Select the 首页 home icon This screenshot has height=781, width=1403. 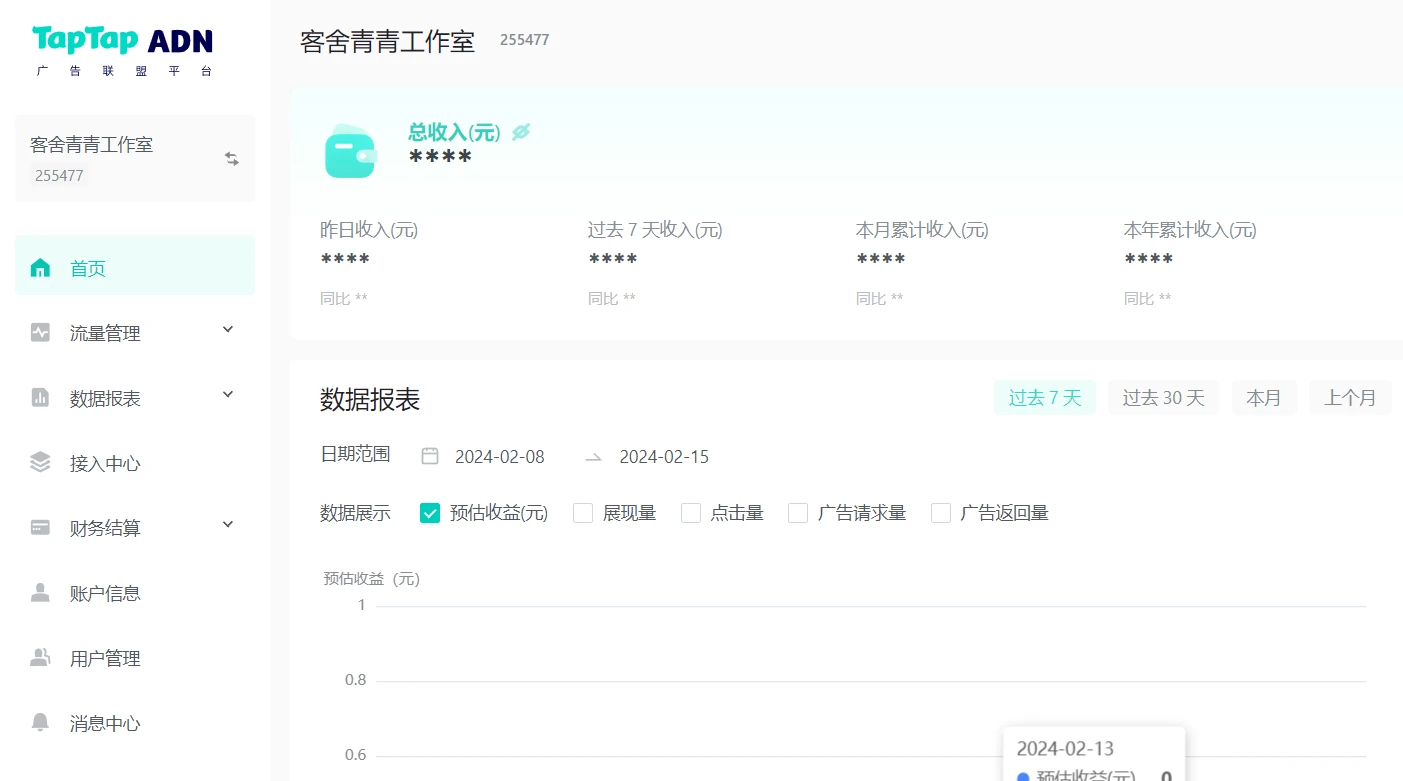tap(40, 267)
